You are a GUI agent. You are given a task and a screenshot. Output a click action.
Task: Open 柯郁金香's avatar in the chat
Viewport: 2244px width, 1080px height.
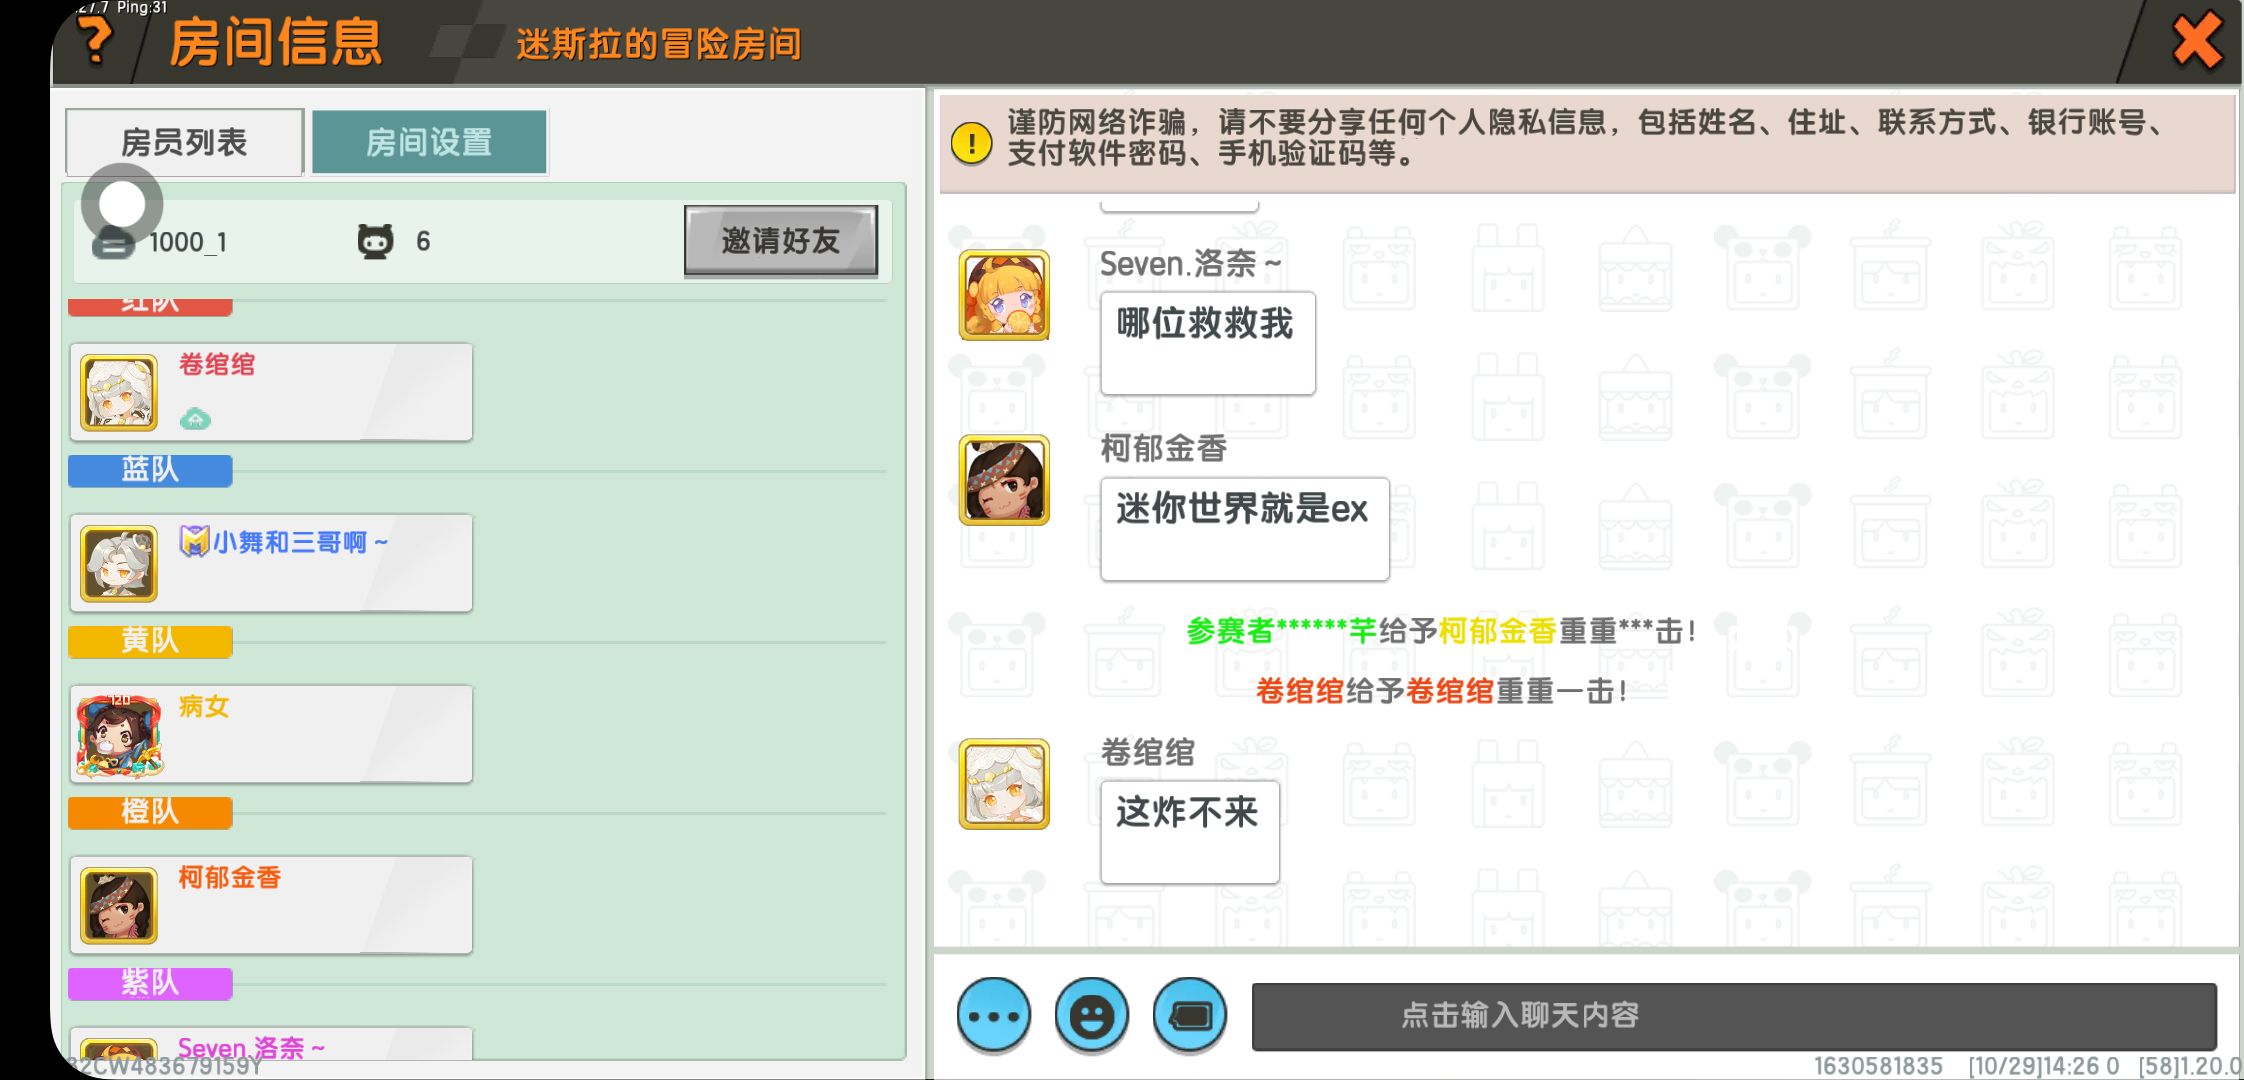click(x=1004, y=480)
